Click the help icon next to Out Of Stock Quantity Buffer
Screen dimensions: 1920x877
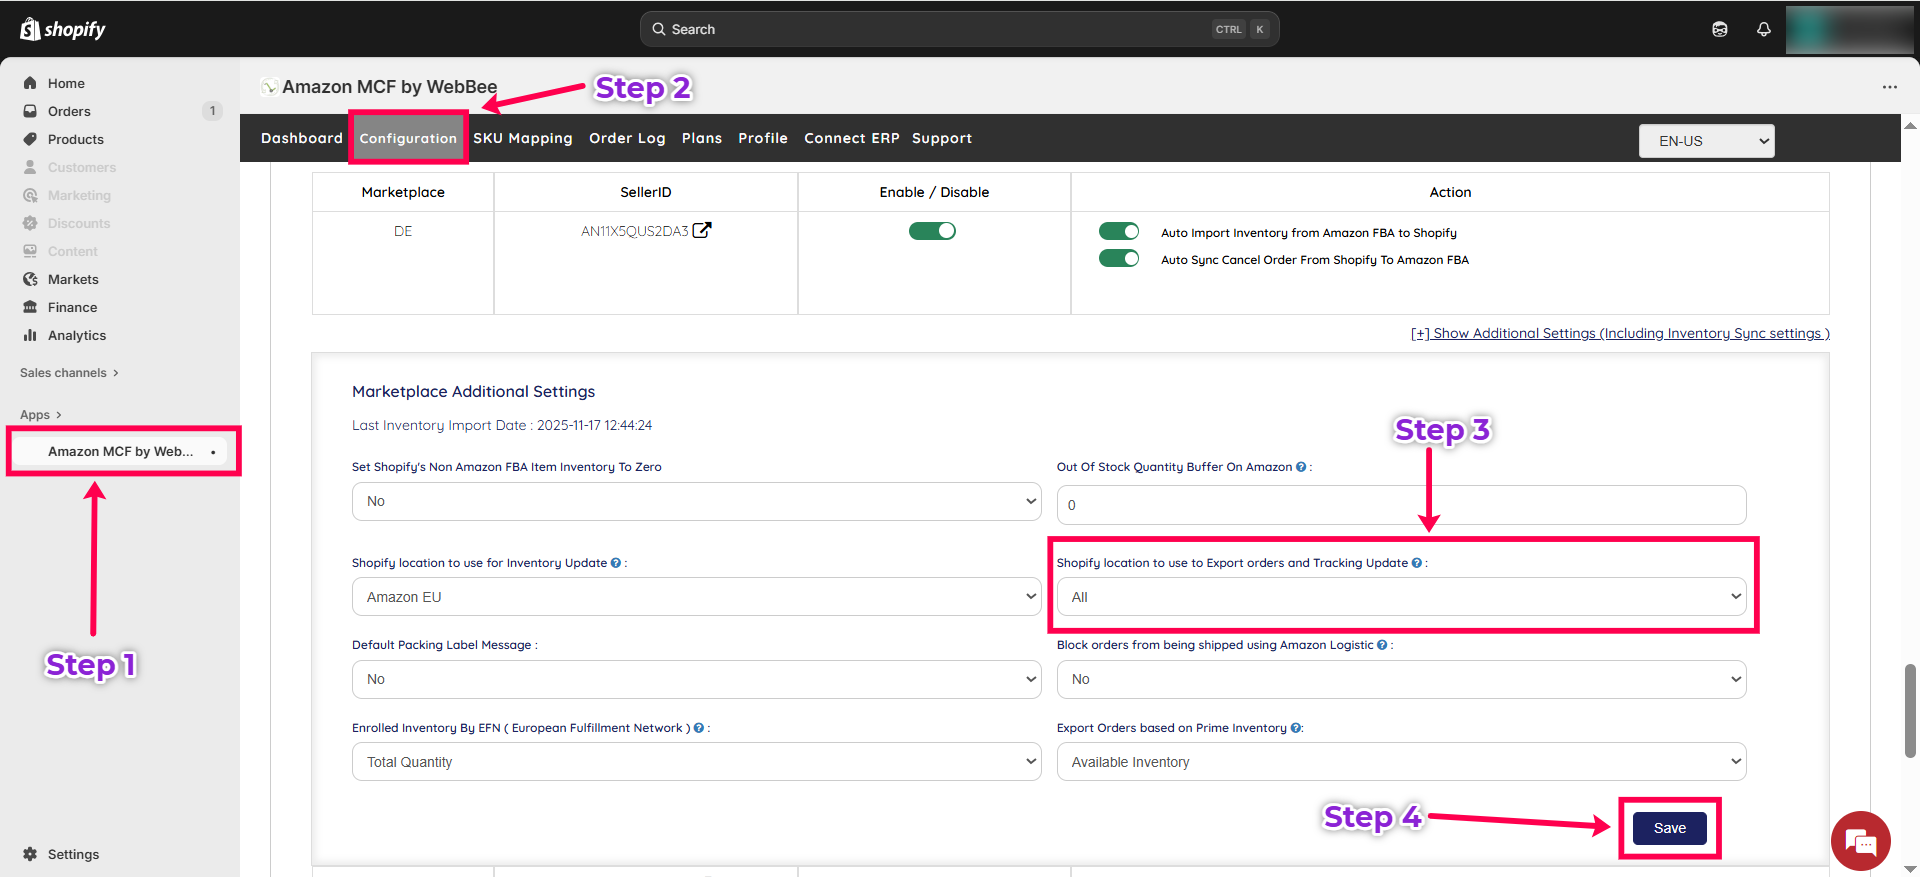click(x=1301, y=467)
